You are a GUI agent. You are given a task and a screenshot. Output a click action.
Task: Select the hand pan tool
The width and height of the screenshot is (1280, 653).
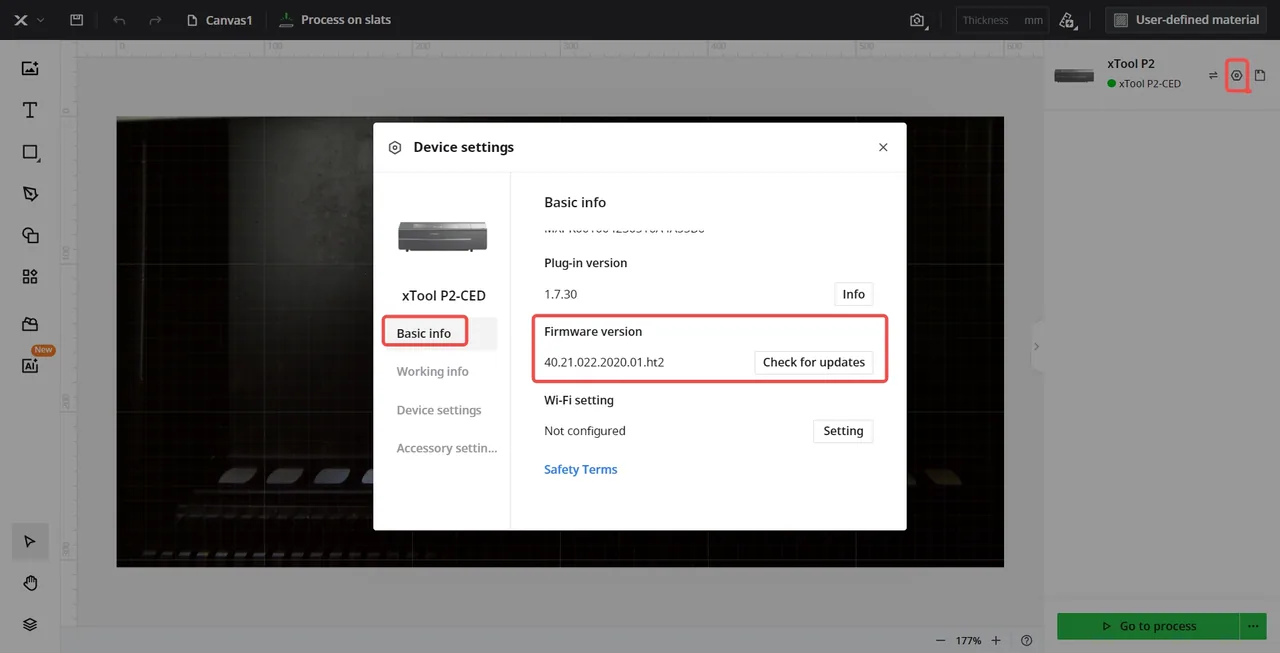point(30,583)
